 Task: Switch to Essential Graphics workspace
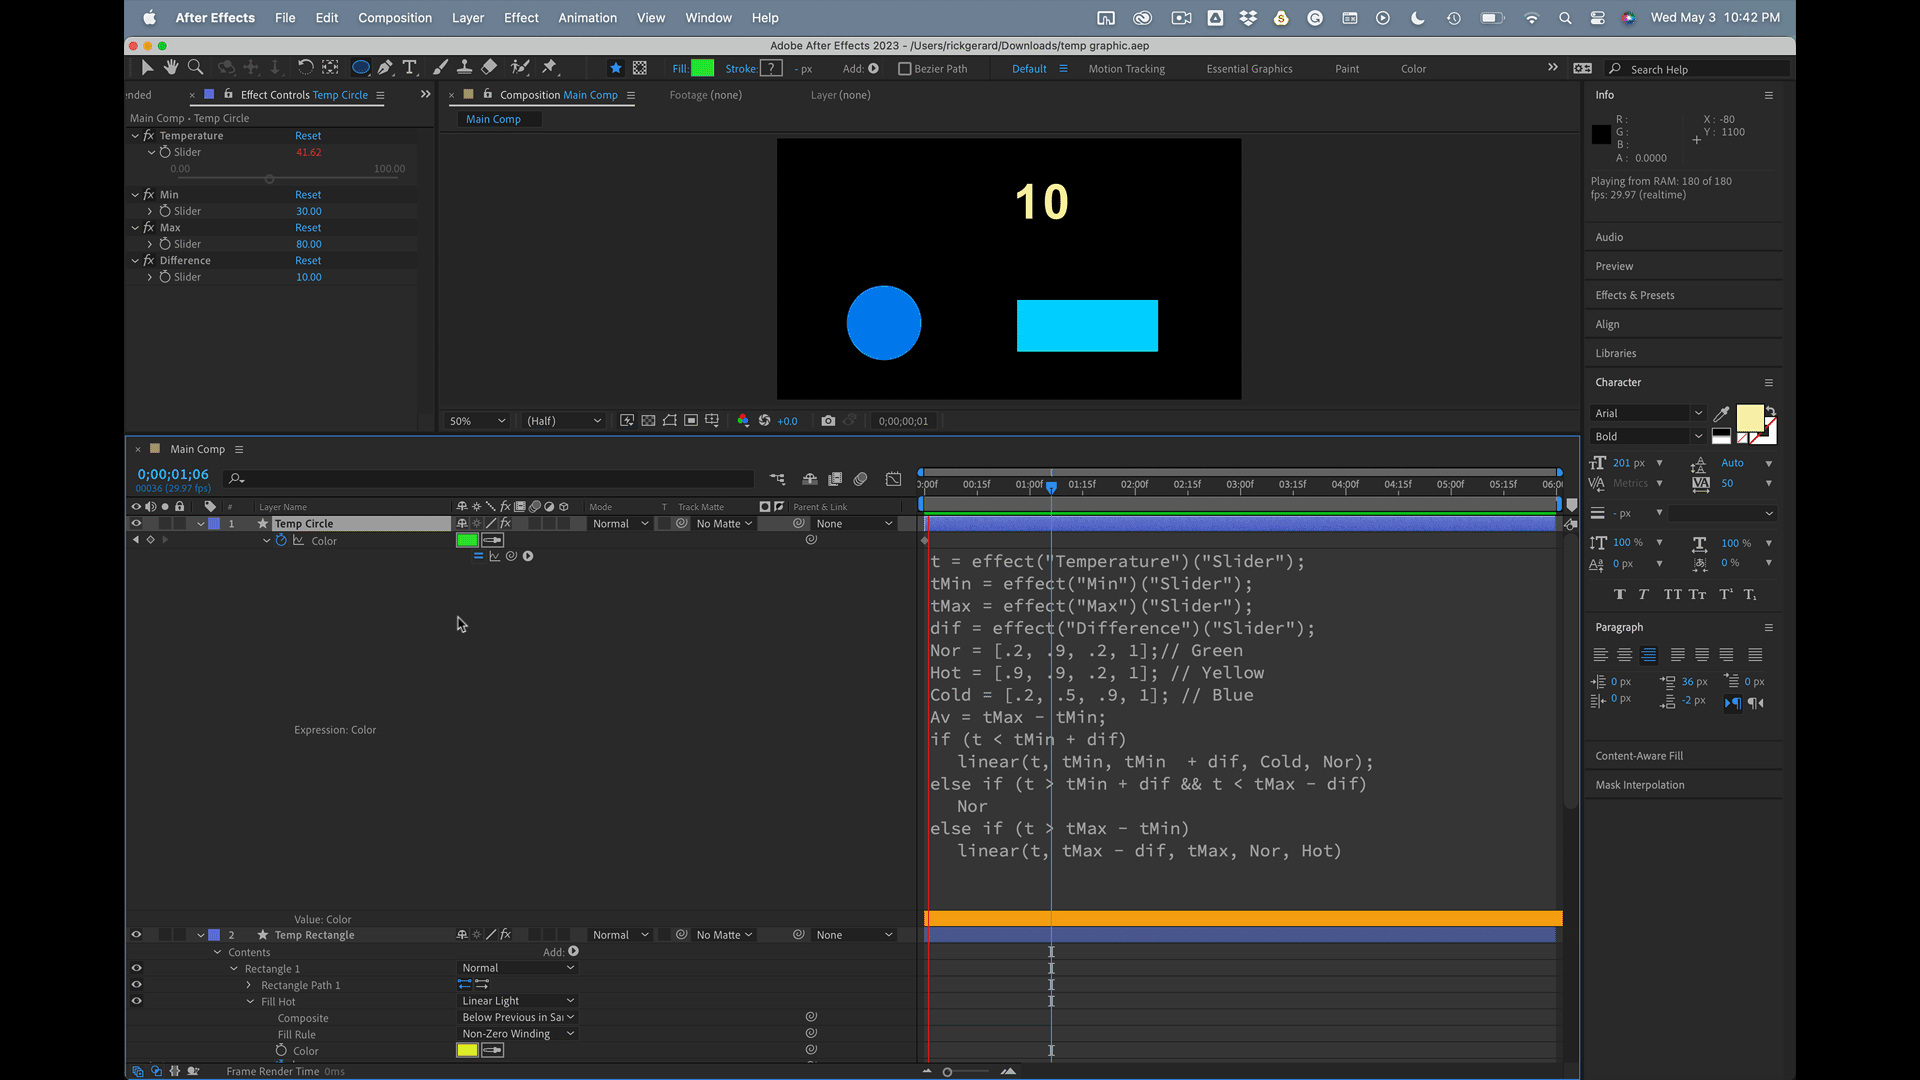point(1249,69)
